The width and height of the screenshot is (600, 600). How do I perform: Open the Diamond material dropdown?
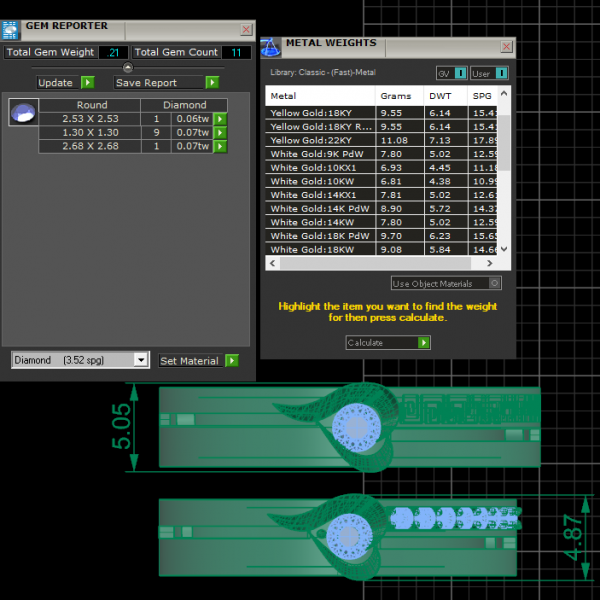pyautogui.click(x=140, y=360)
